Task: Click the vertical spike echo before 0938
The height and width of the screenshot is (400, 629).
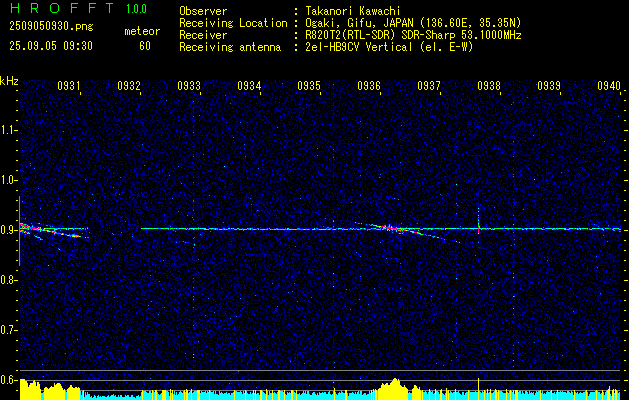Action: (479, 221)
